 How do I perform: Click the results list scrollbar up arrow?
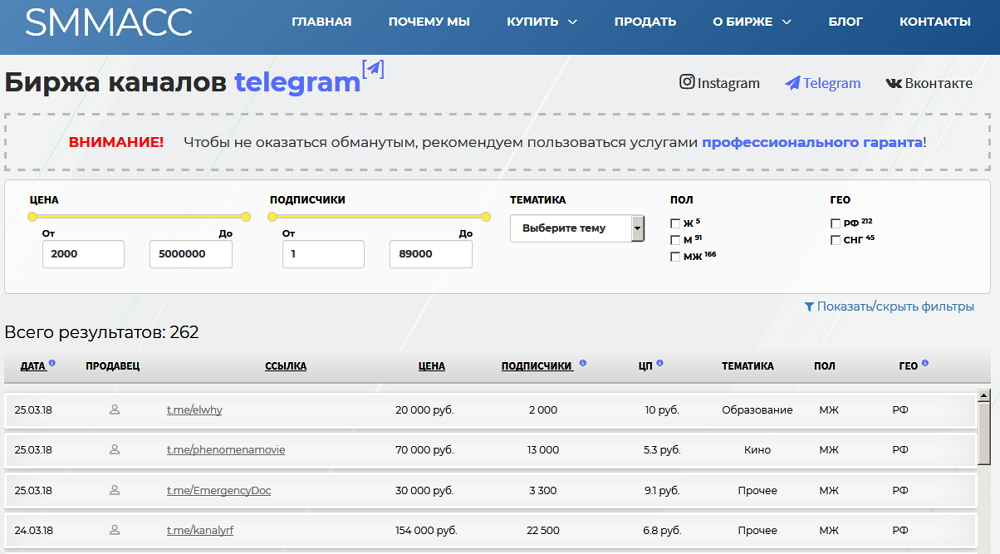point(984,395)
